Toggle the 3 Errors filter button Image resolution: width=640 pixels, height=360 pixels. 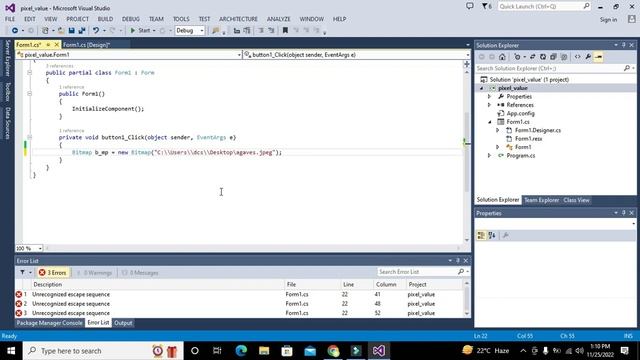coord(53,273)
